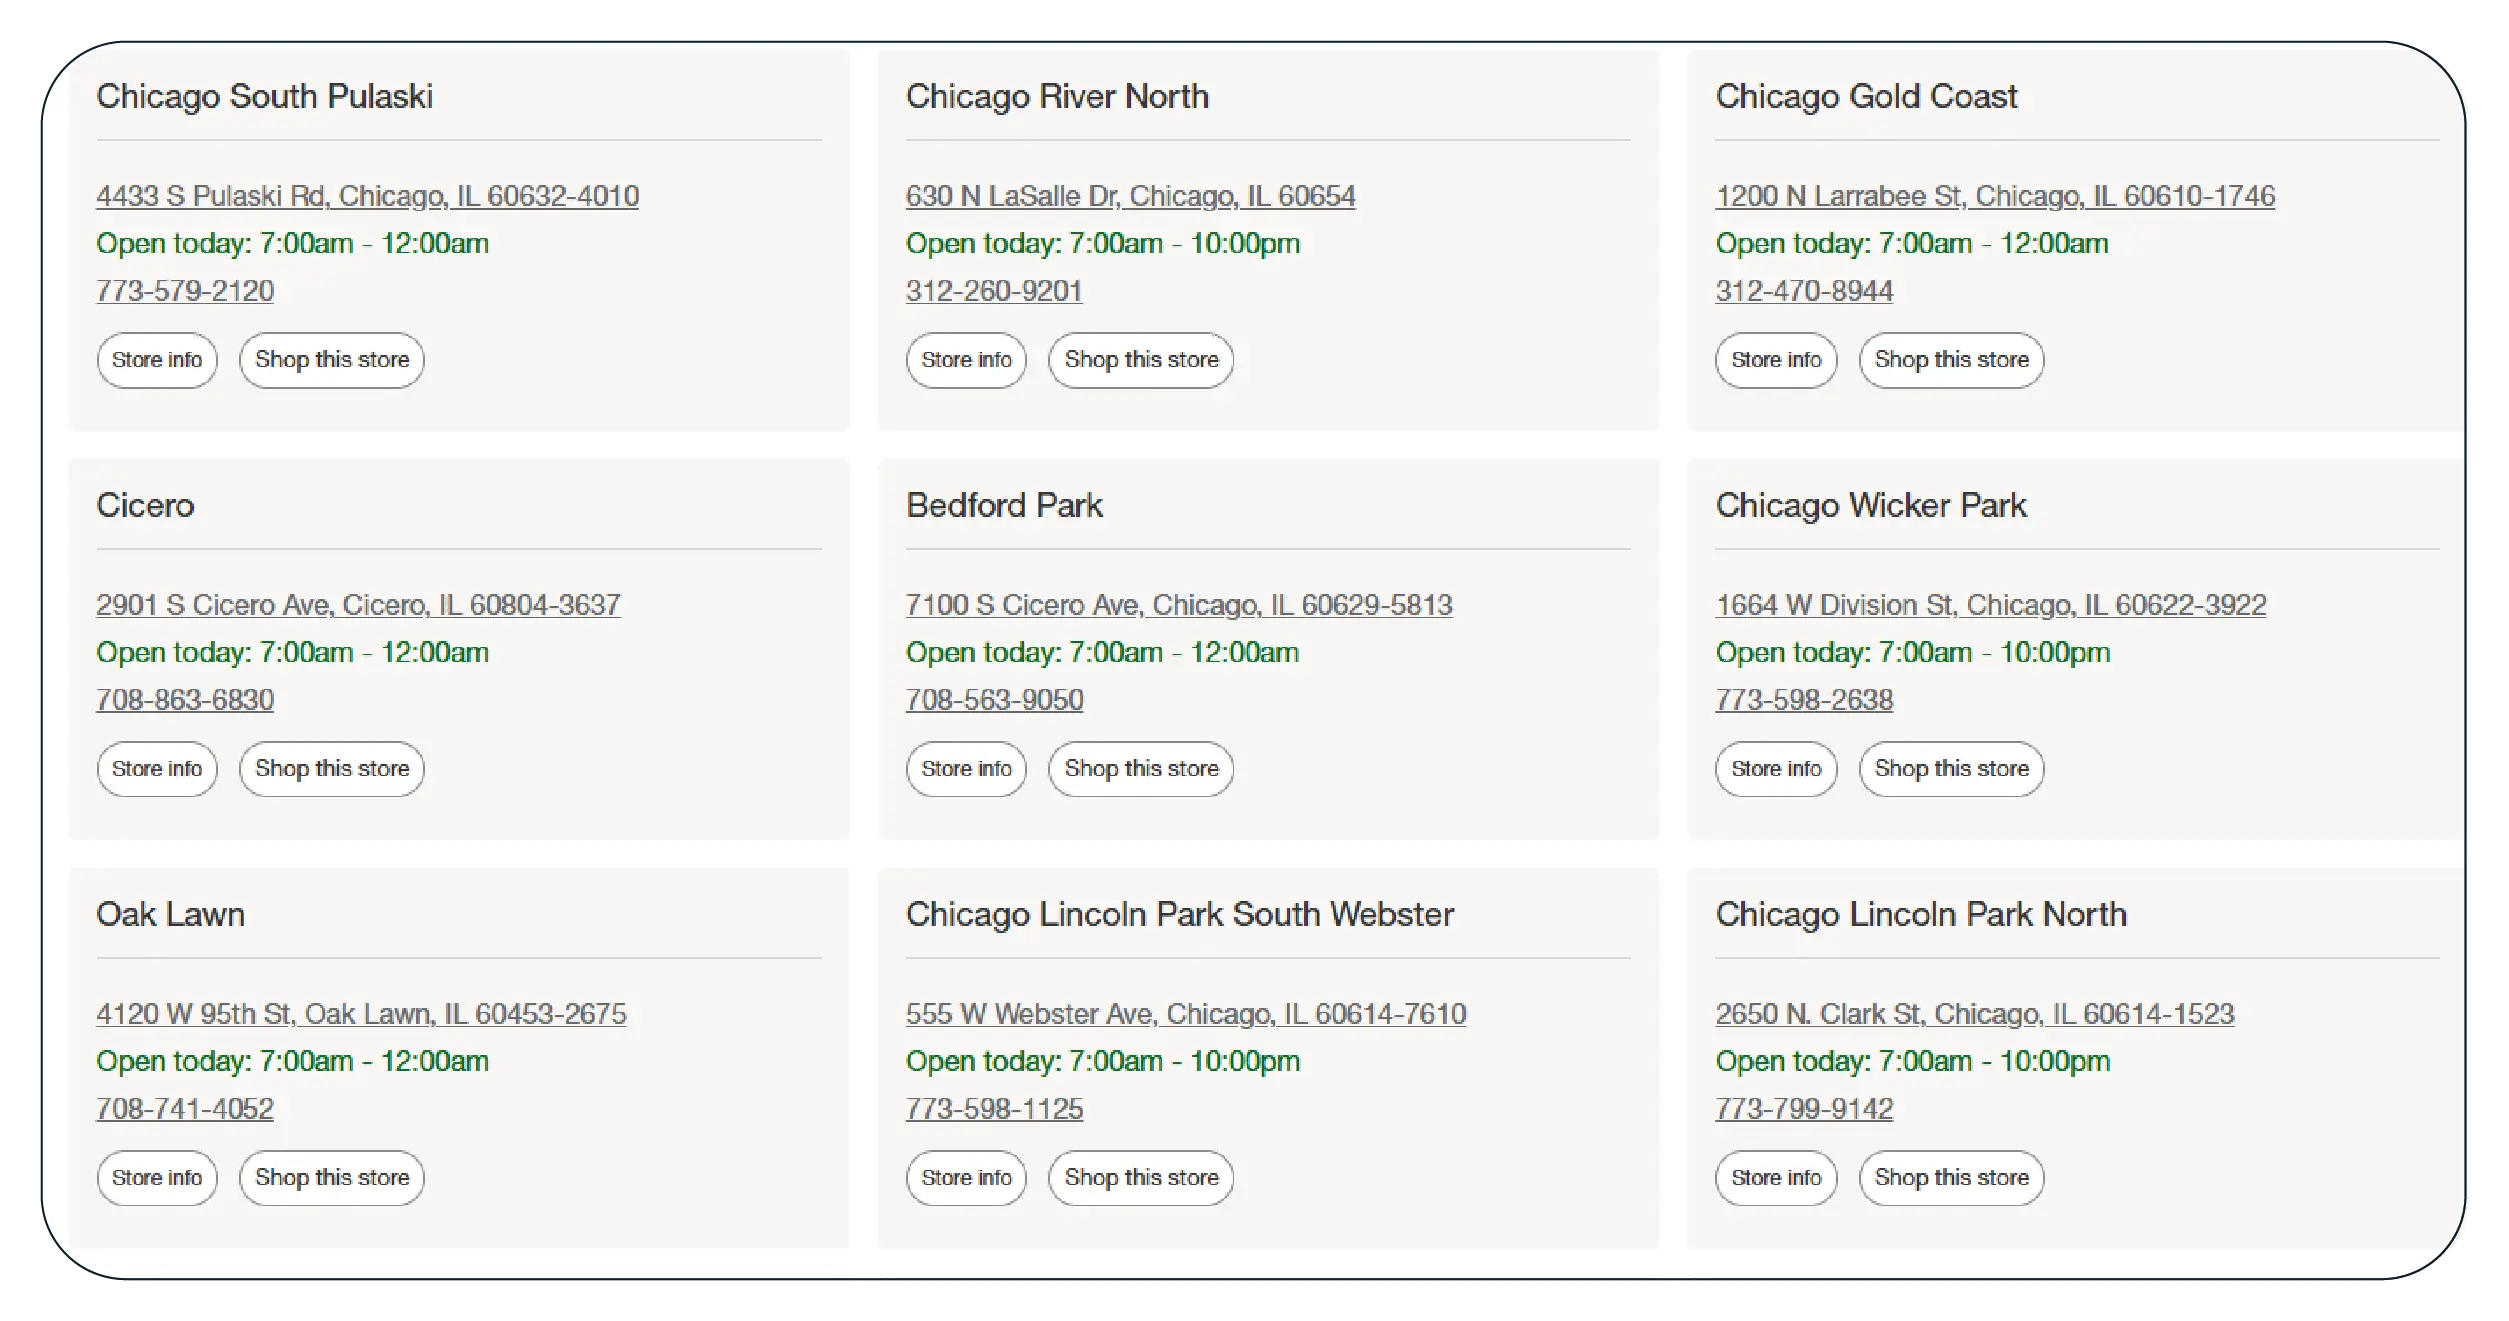Shop the Lincoln Park South Webster store
Viewport: 2509px width, 1321px height.
click(1140, 1178)
